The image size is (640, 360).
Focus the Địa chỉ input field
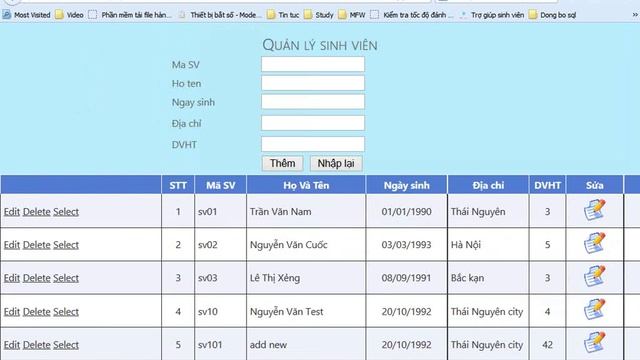pyautogui.click(x=313, y=123)
